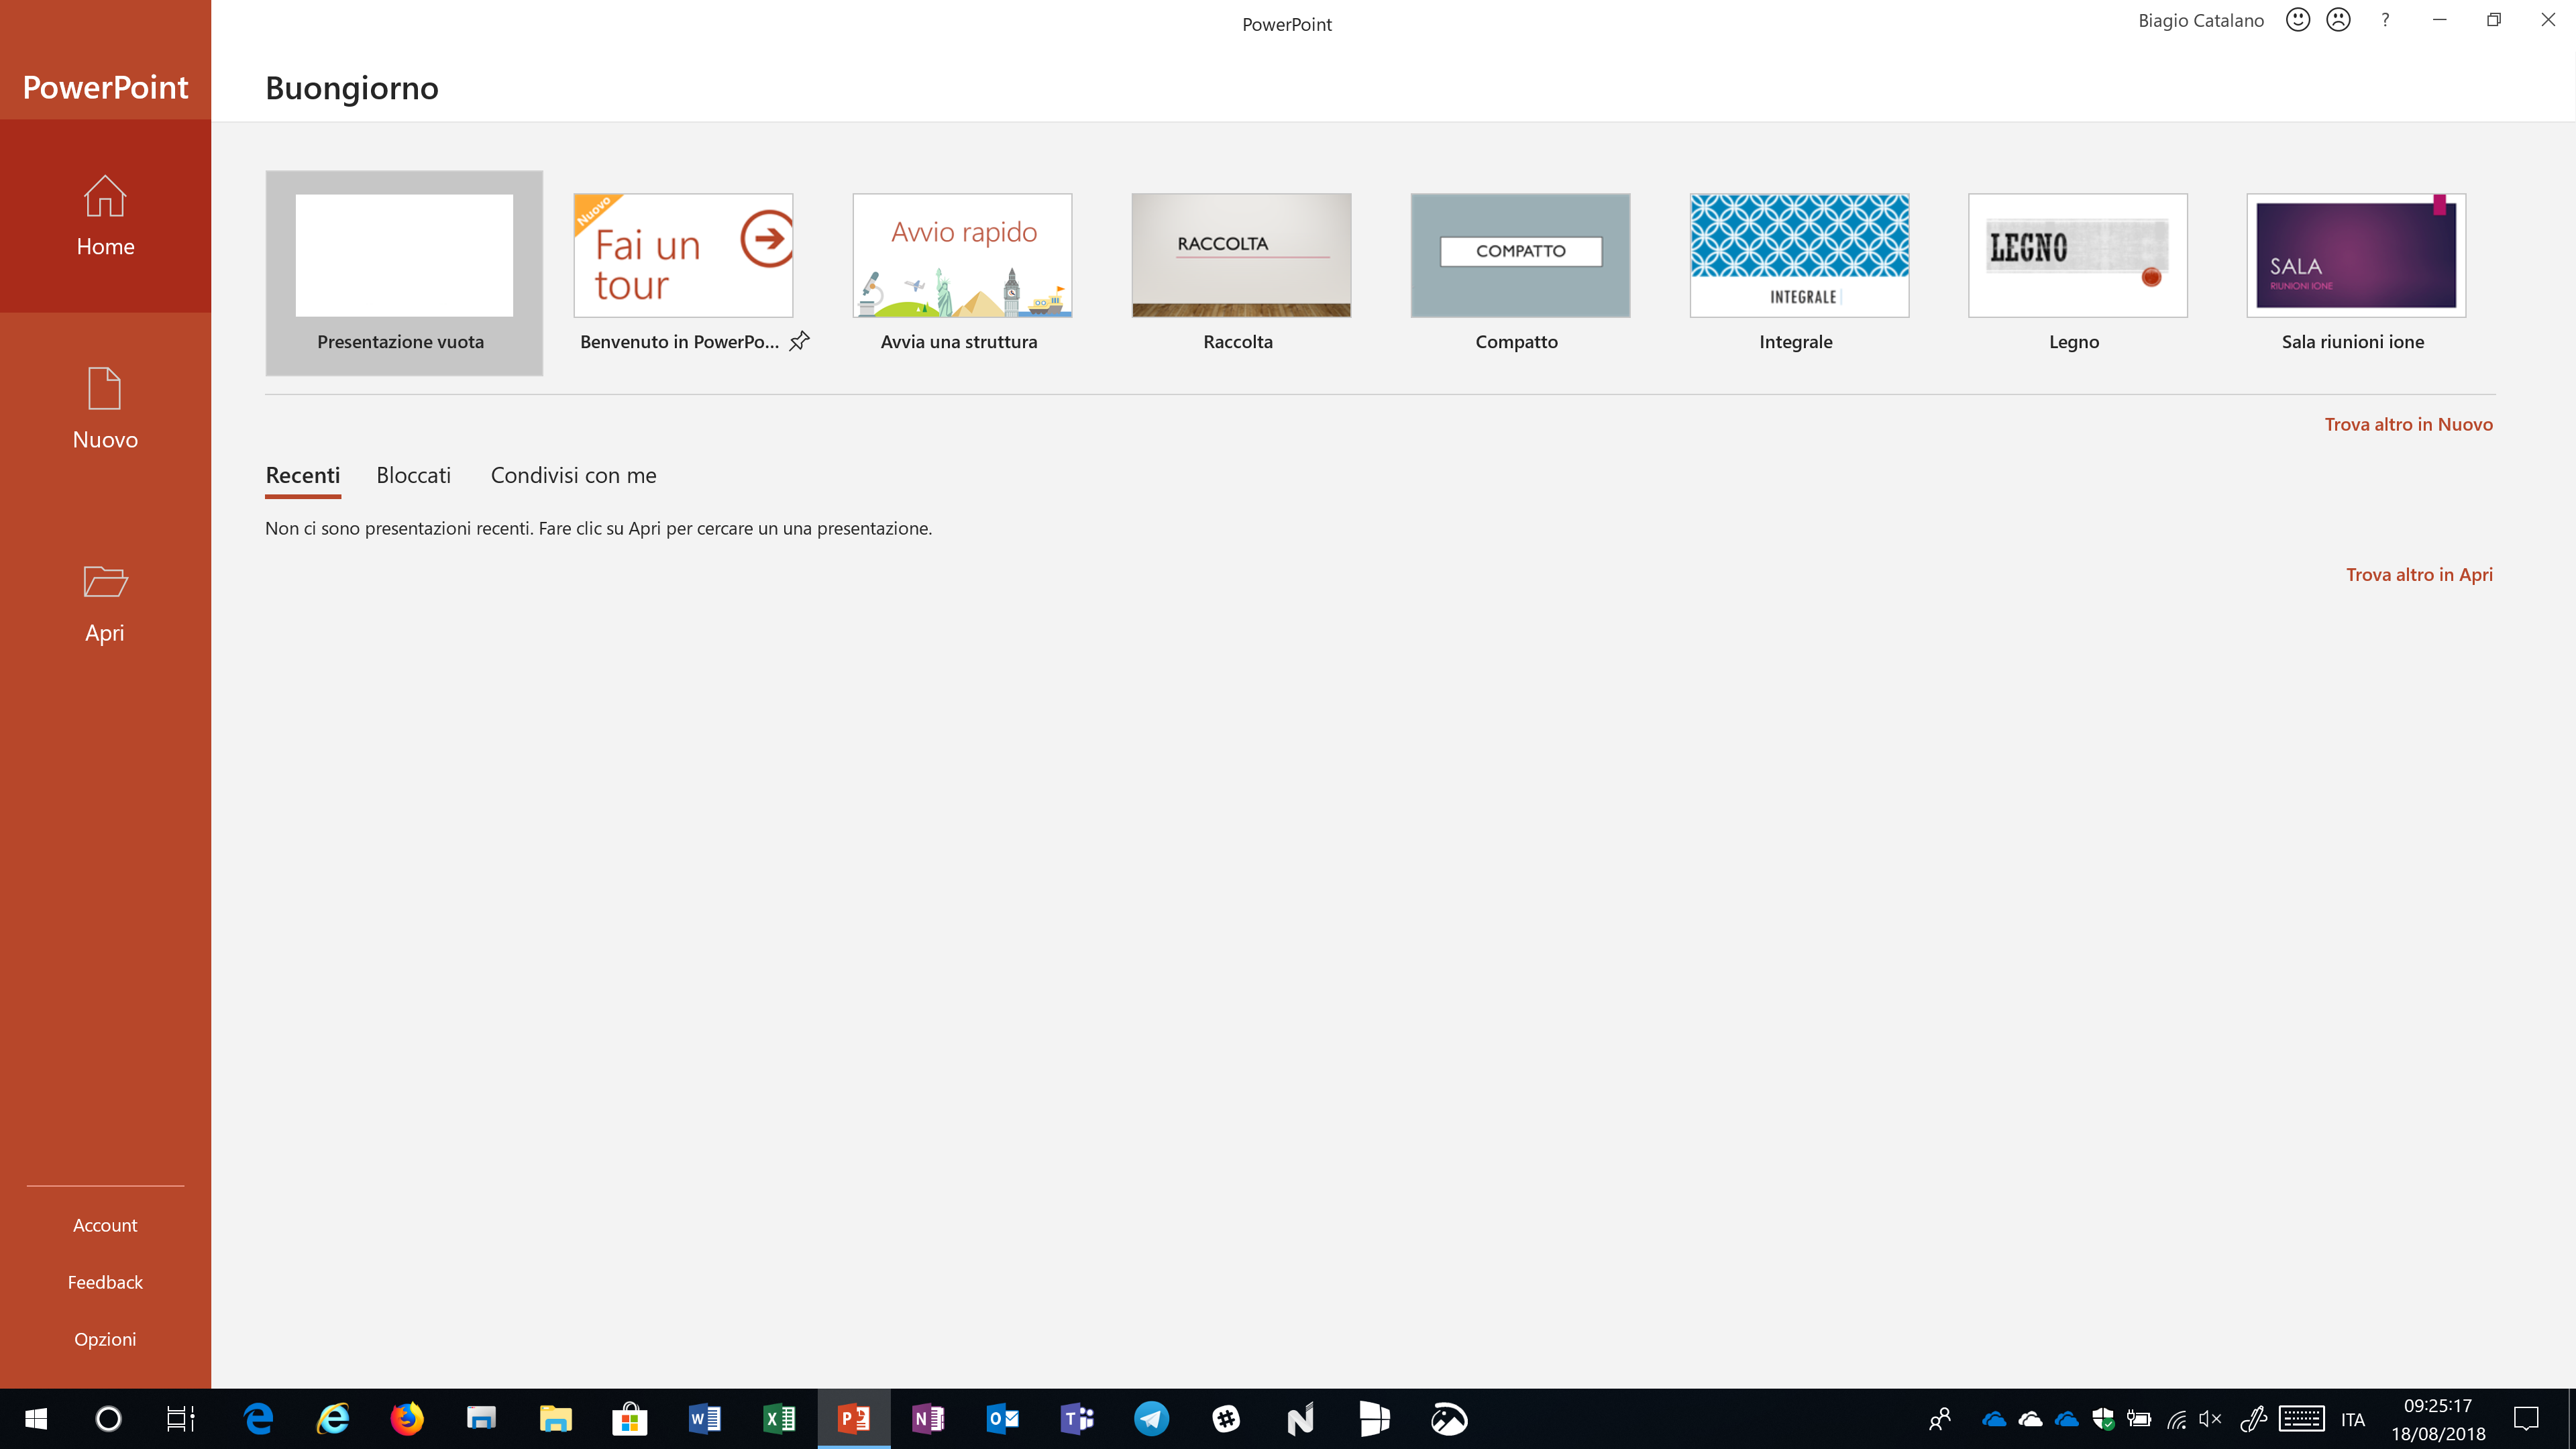Viewport: 2576px width, 1449px height.
Task: Launch Internet Explorer from the taskbar
Action: (x=333, y=1418)
